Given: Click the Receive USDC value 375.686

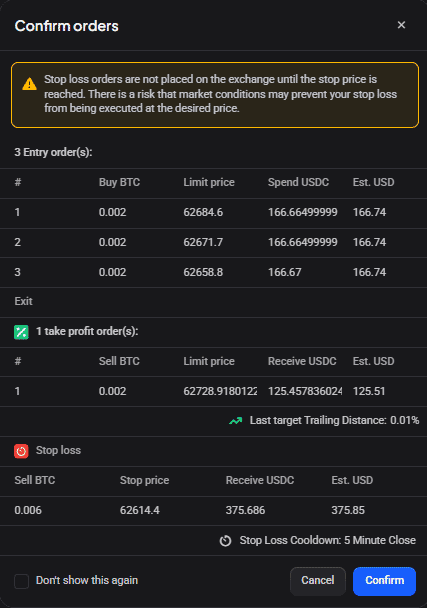Looking at the screenshot, I should click(245, 510).
